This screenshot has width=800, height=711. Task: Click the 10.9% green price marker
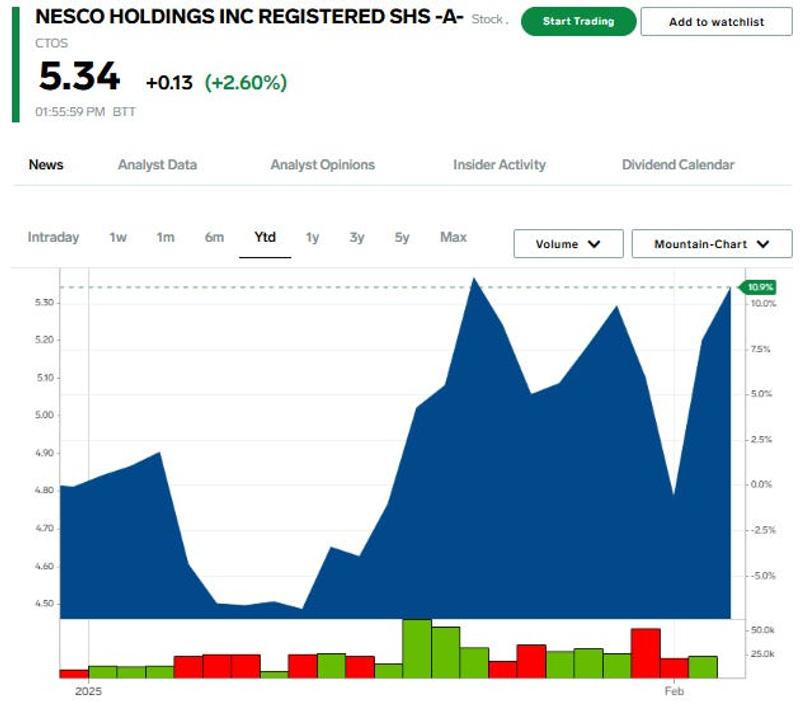pos(758,287)
